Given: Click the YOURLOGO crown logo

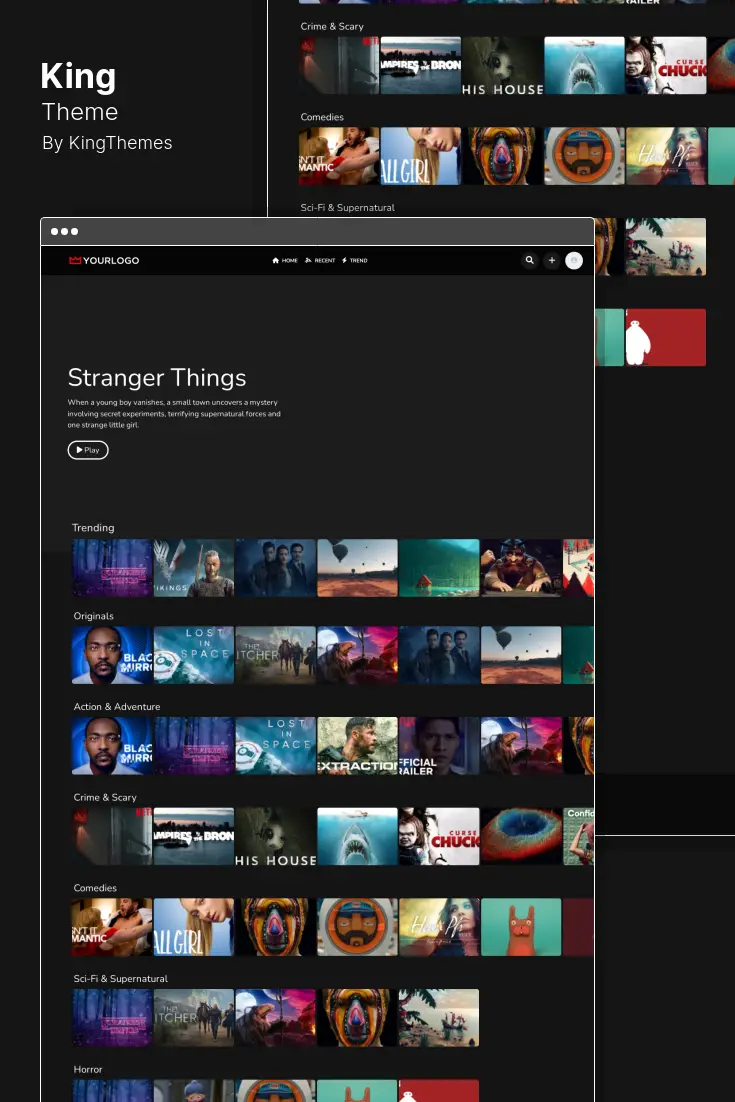Looking at the screenshot, I should (104, 261).
